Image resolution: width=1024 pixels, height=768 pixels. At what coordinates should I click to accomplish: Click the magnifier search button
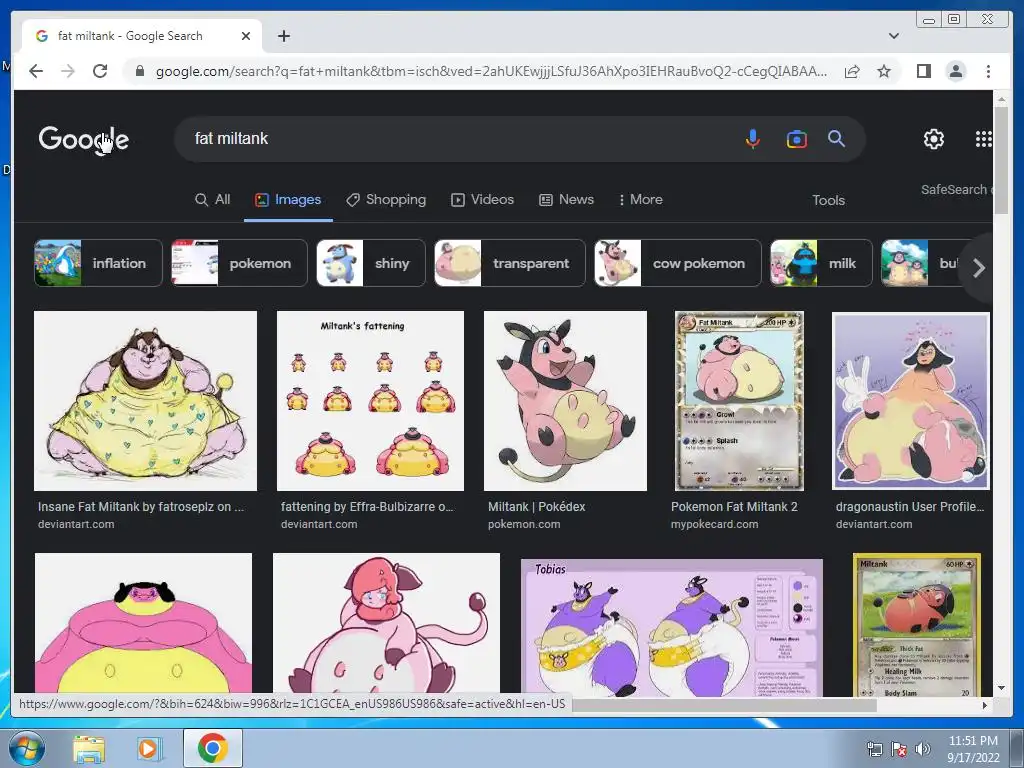coord(837,138)
